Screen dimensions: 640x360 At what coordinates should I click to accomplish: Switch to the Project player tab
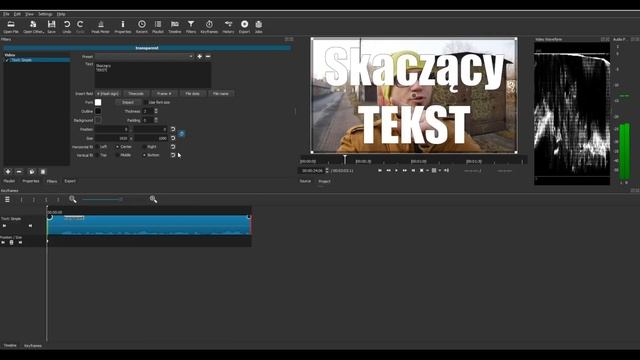coord(324,181)
